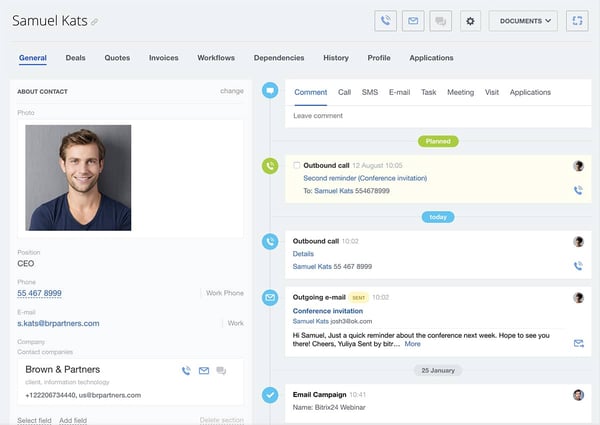Click phone icon in planned outbound call

point(578,190)
